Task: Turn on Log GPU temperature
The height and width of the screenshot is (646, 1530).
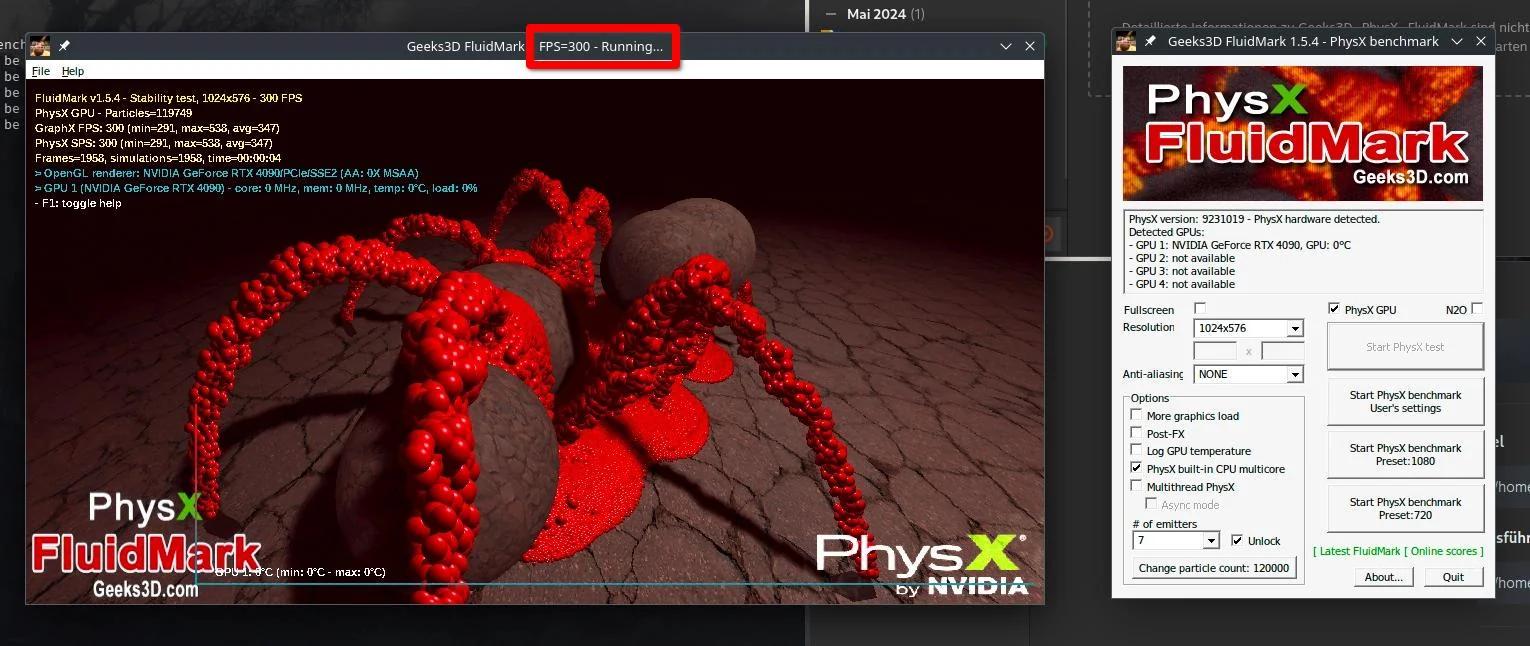Action: click(x=1136, y=451)
